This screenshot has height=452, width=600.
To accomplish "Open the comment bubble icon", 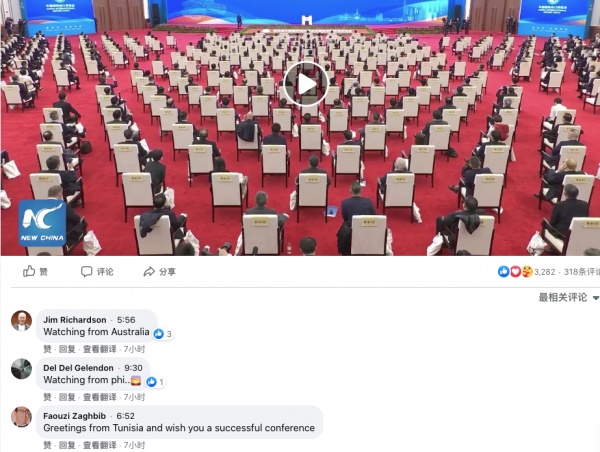I will tap(86, 271).
